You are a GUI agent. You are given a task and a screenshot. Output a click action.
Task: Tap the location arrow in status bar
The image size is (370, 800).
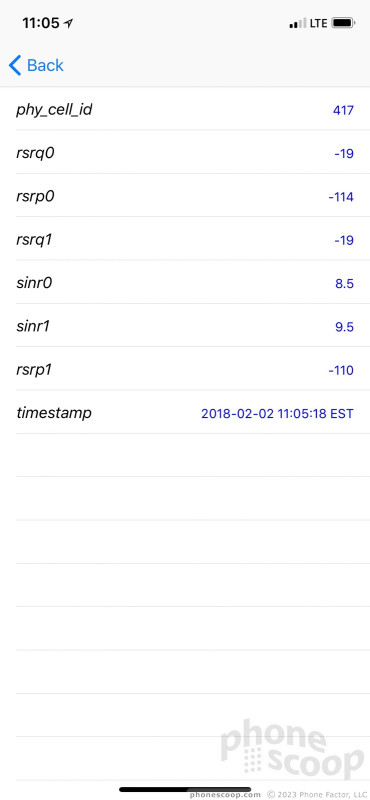click(x=68, y=23)
